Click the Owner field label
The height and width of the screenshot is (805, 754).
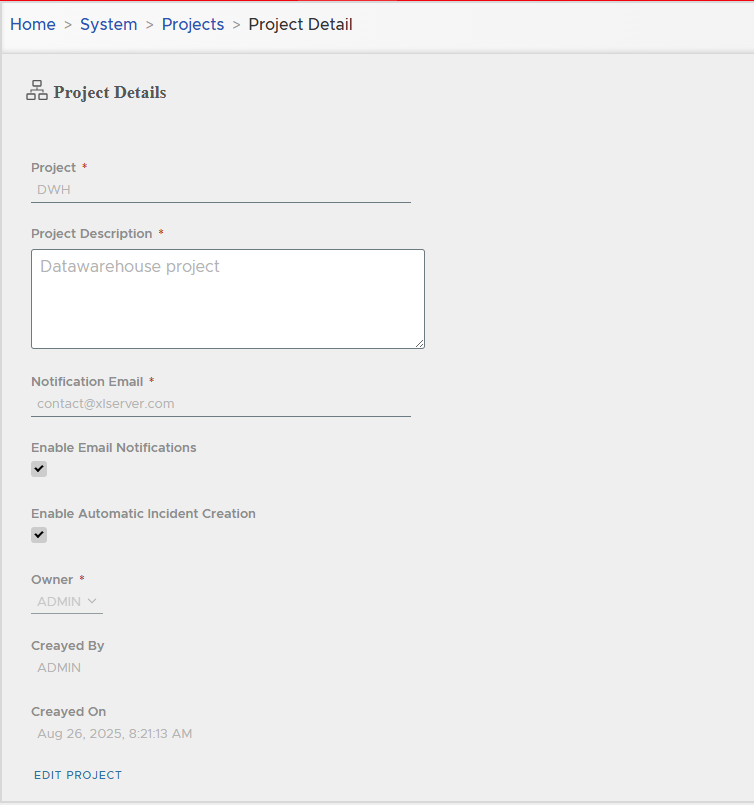[x=52, y=580]
